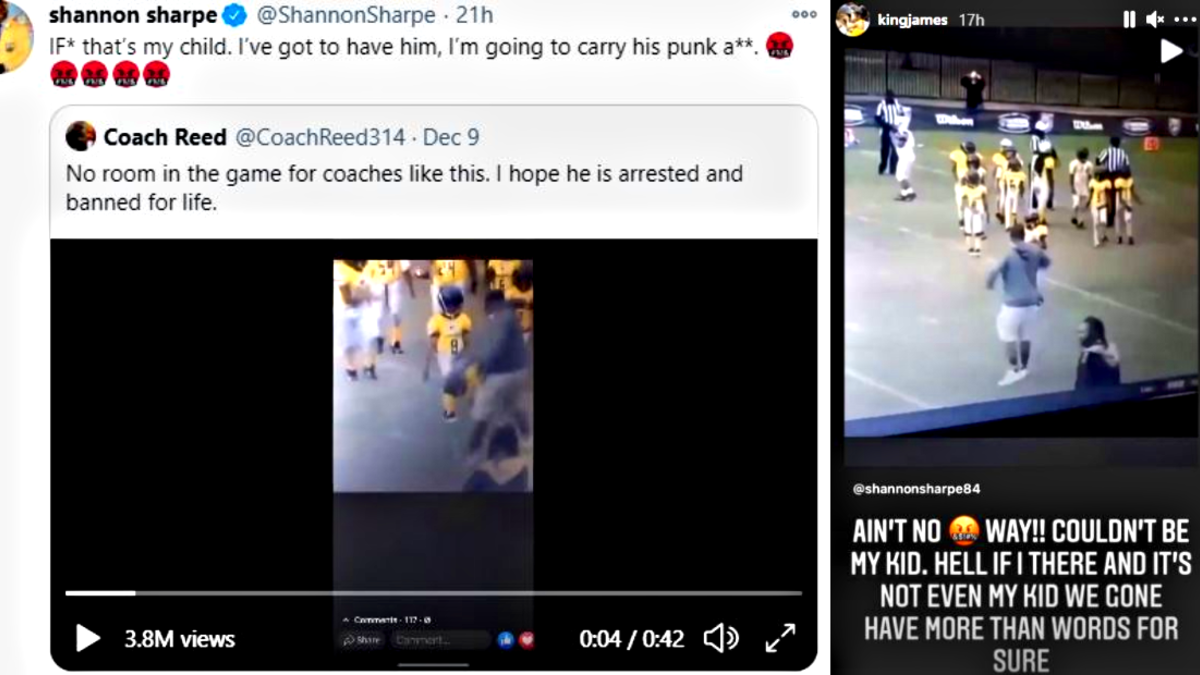
Task: Click the Comment field inside video
Action: coord(440,640)
